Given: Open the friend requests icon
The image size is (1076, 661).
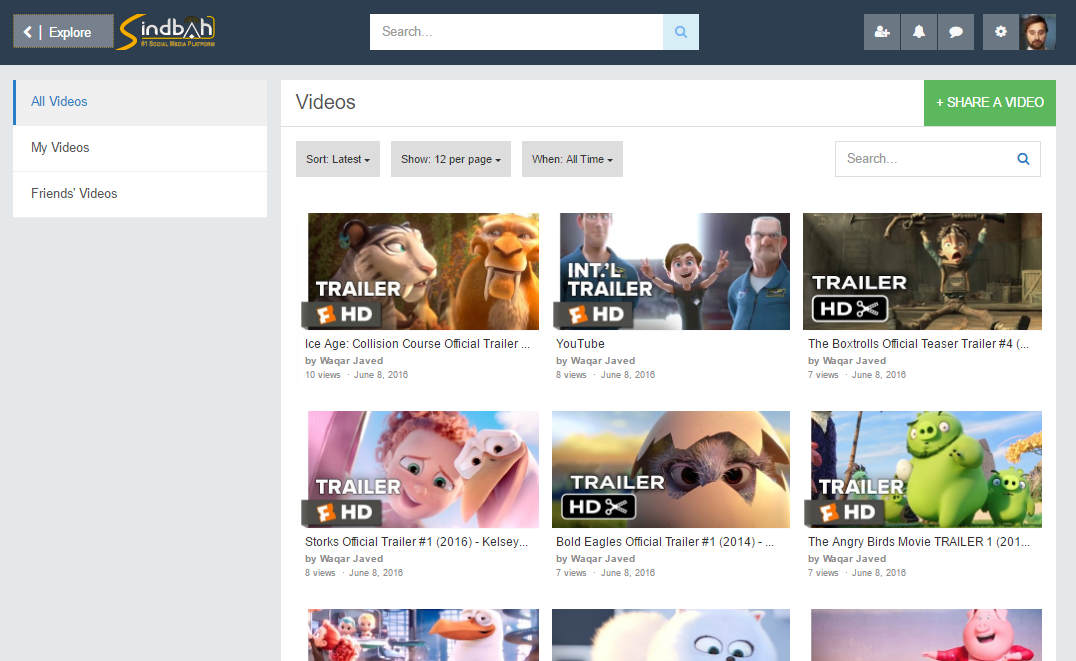Looking at the screenshot, I should [882, 32].
